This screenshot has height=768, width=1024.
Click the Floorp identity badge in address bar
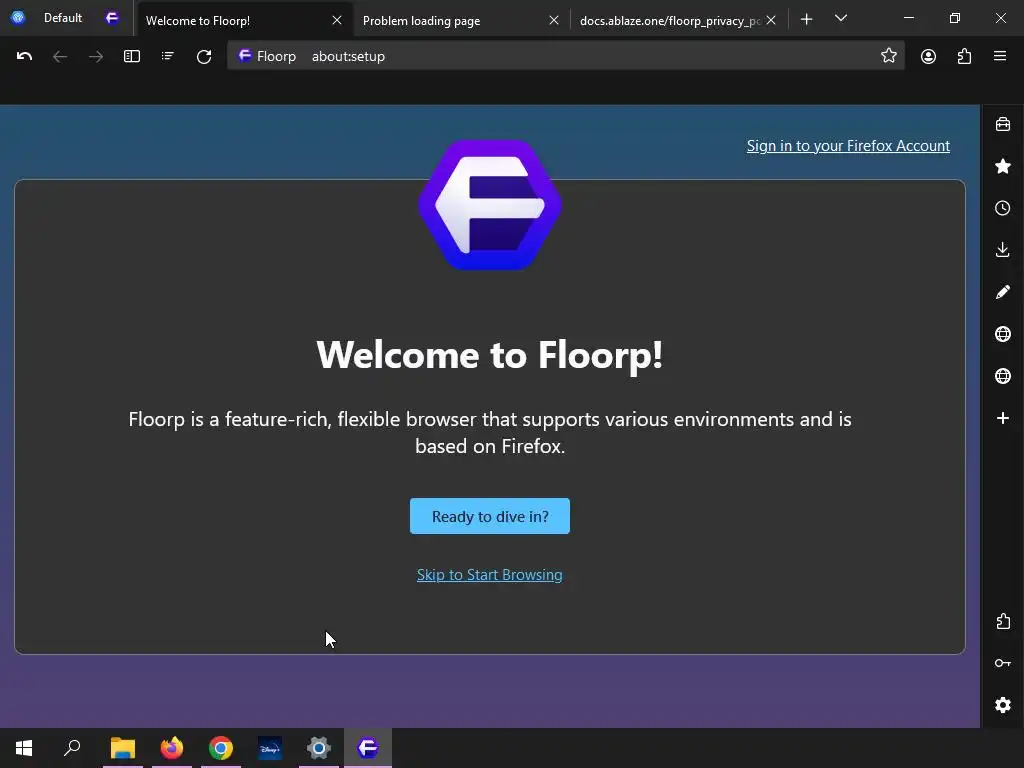click(x=267, y=56)
